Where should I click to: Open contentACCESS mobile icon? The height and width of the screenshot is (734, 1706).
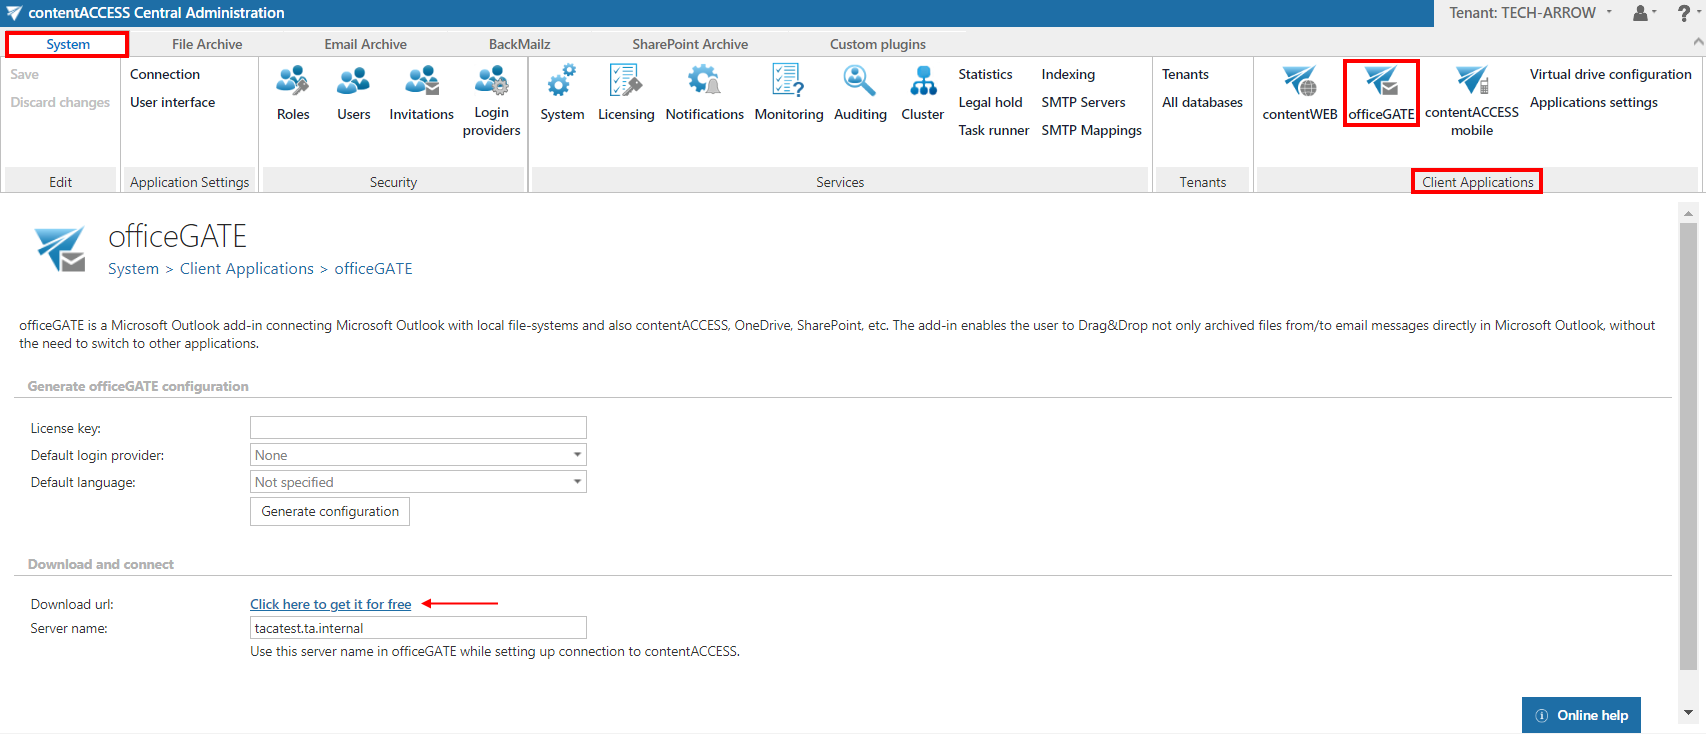[x=1471, y=83]
